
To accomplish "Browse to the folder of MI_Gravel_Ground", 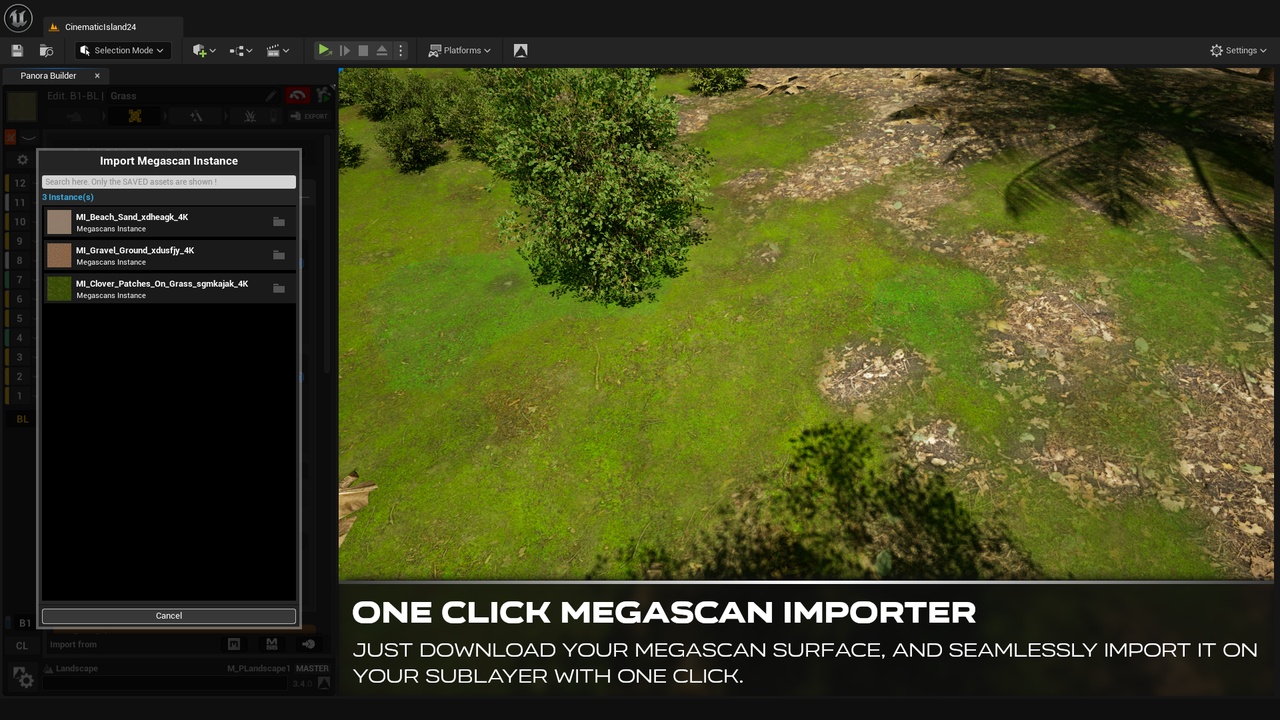I will [x=279, y=255].
